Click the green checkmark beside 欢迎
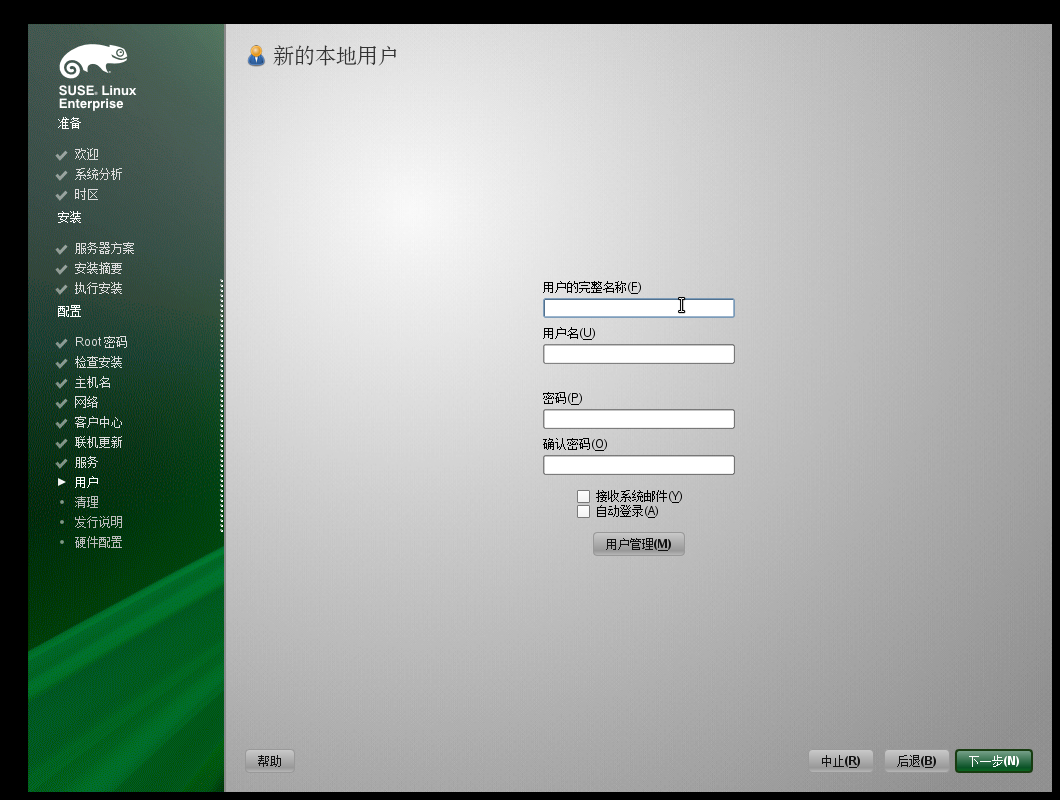Screen dimensions: 1060x800 [x=61, y=154]
